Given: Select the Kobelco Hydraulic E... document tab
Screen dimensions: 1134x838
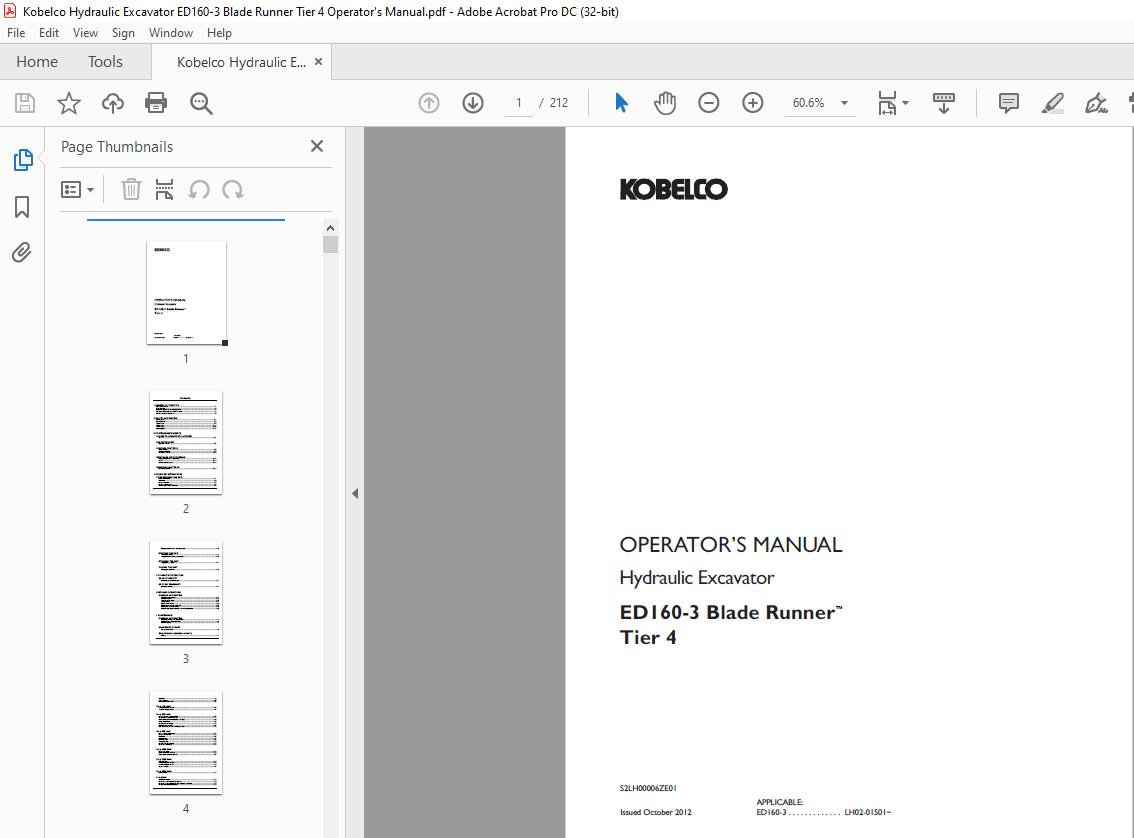Looking at the screenshot, I should [x=241, y=62].
